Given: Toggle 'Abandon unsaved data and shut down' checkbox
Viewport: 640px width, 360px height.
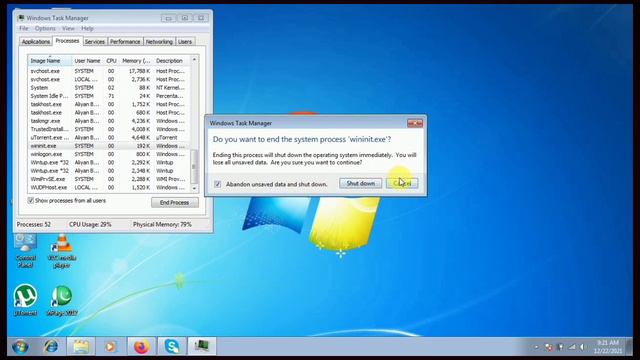Looking at the screenshot, I should point(218,184).
